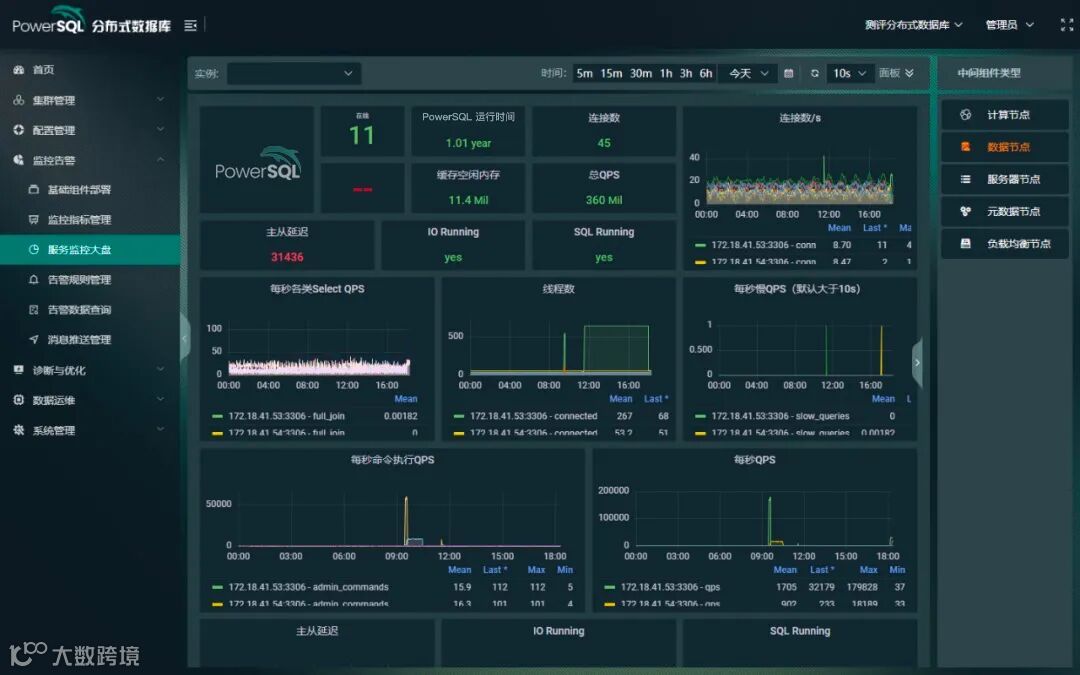Toggle 172.18.41.53:3306 qps legend series
The width and height of the screenshot is (1080, 675).
(x=670, y=587)
